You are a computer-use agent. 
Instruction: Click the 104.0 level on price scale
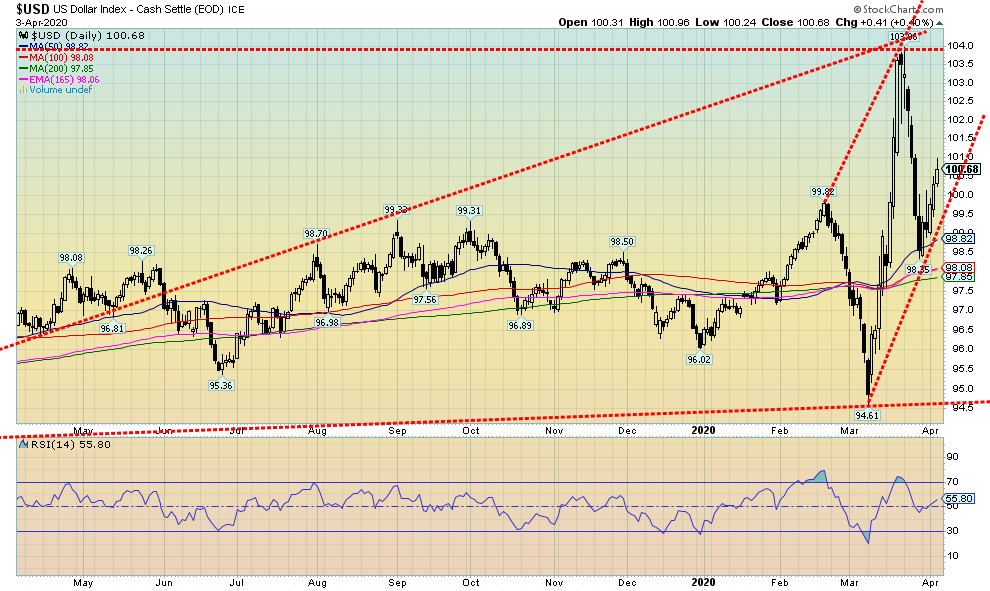pyautogui.click(x=960, y=46)
